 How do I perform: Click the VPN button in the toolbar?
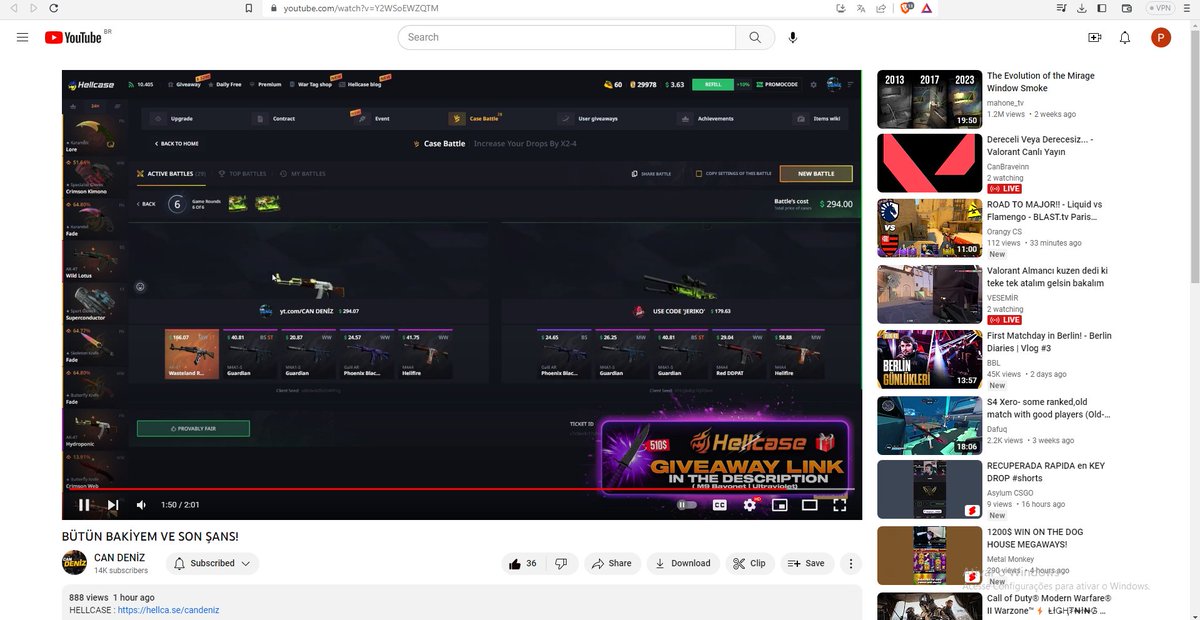click(x=1160, y=8)
